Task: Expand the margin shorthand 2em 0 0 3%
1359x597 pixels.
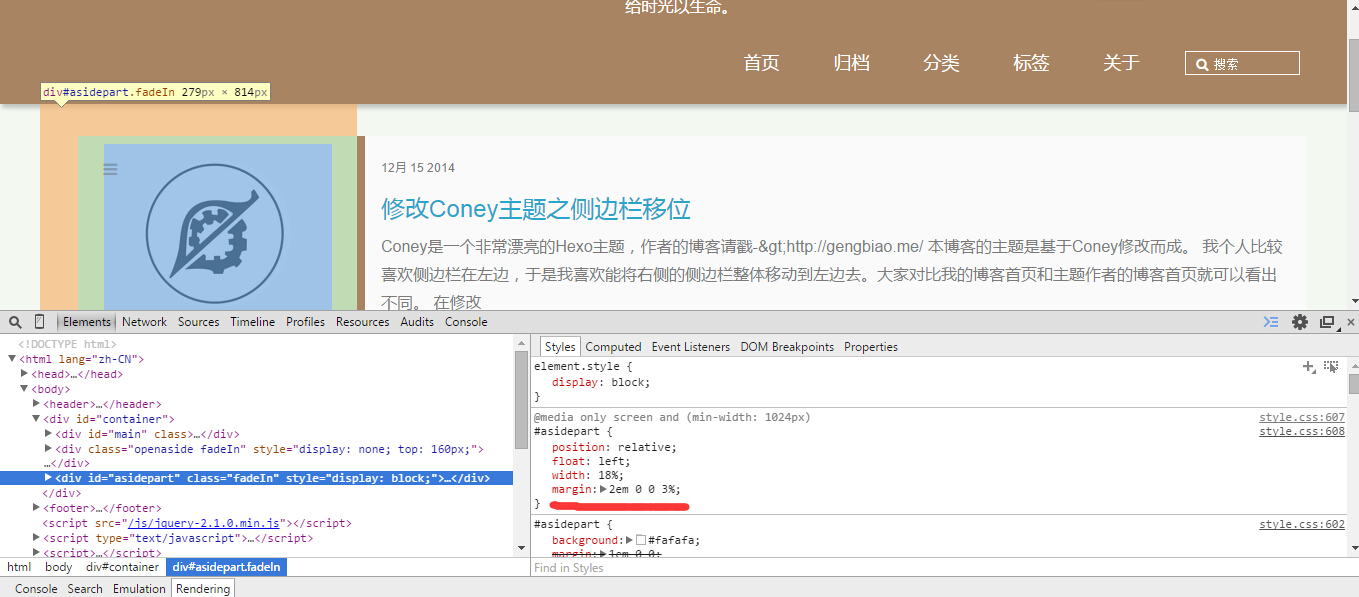Action: [603, 490]
